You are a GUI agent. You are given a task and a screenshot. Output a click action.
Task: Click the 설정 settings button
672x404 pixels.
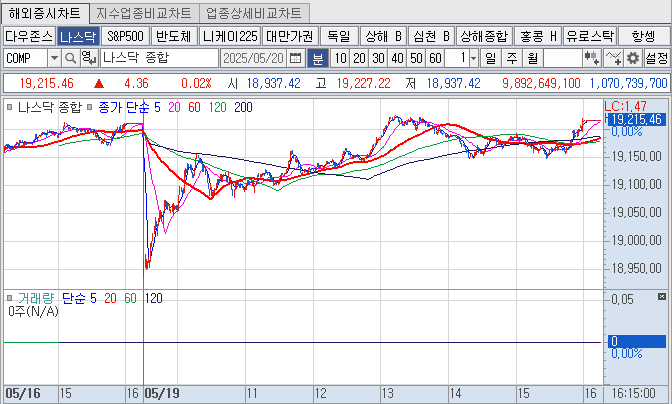[x=656, y=58]
